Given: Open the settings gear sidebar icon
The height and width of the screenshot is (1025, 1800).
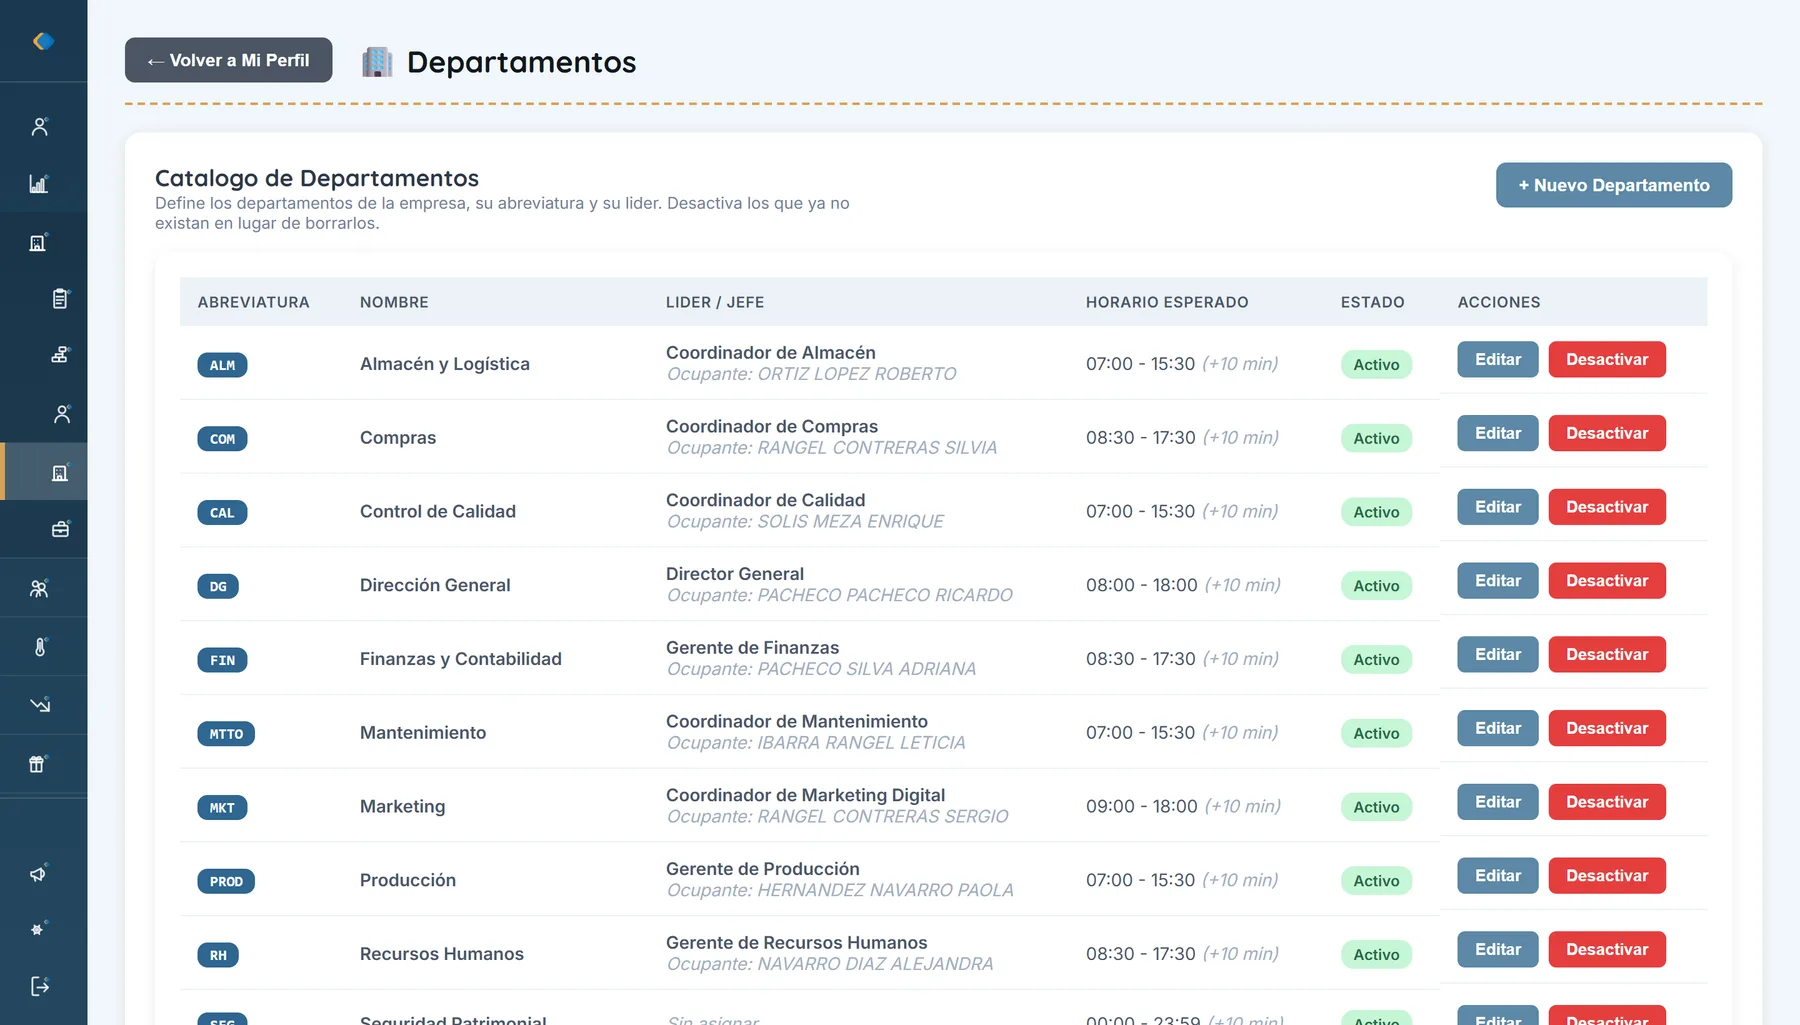Looking at the screenshot, I should pyautogui.click(x=38, y=929).
